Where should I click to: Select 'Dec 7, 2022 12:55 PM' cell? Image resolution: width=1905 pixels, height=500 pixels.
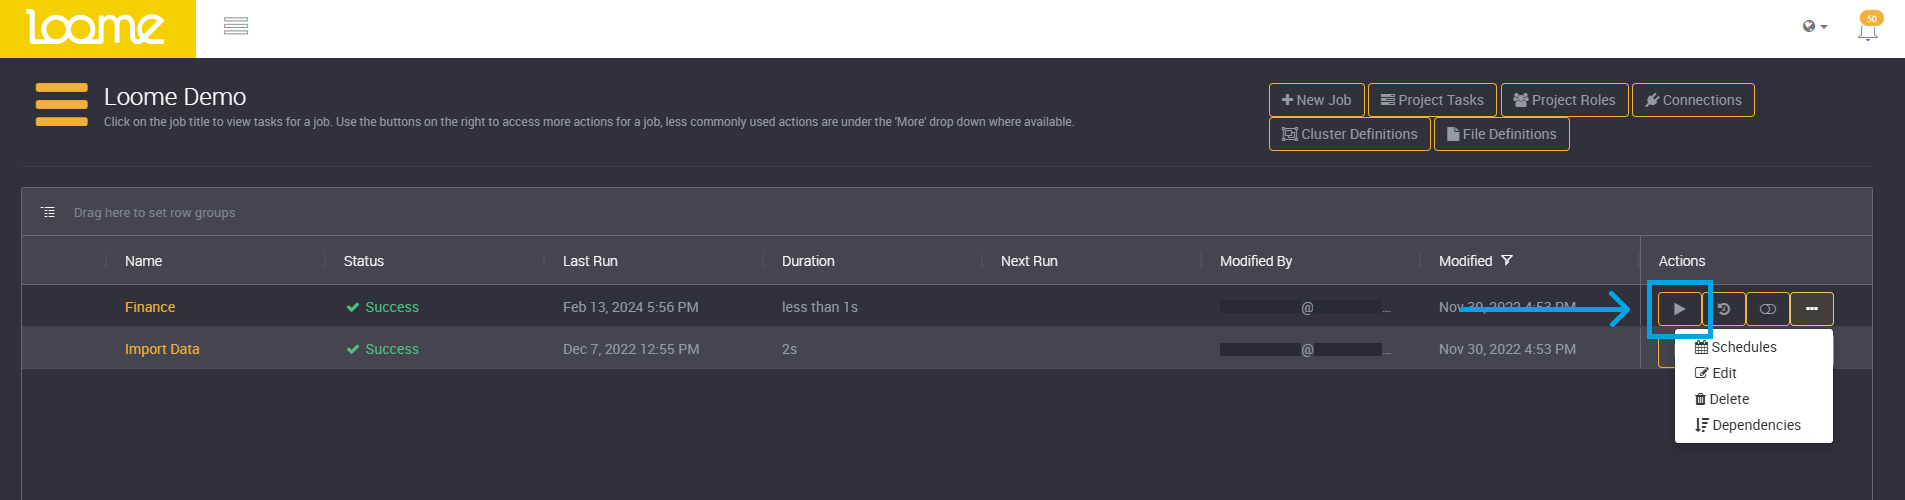pos(631,349)
